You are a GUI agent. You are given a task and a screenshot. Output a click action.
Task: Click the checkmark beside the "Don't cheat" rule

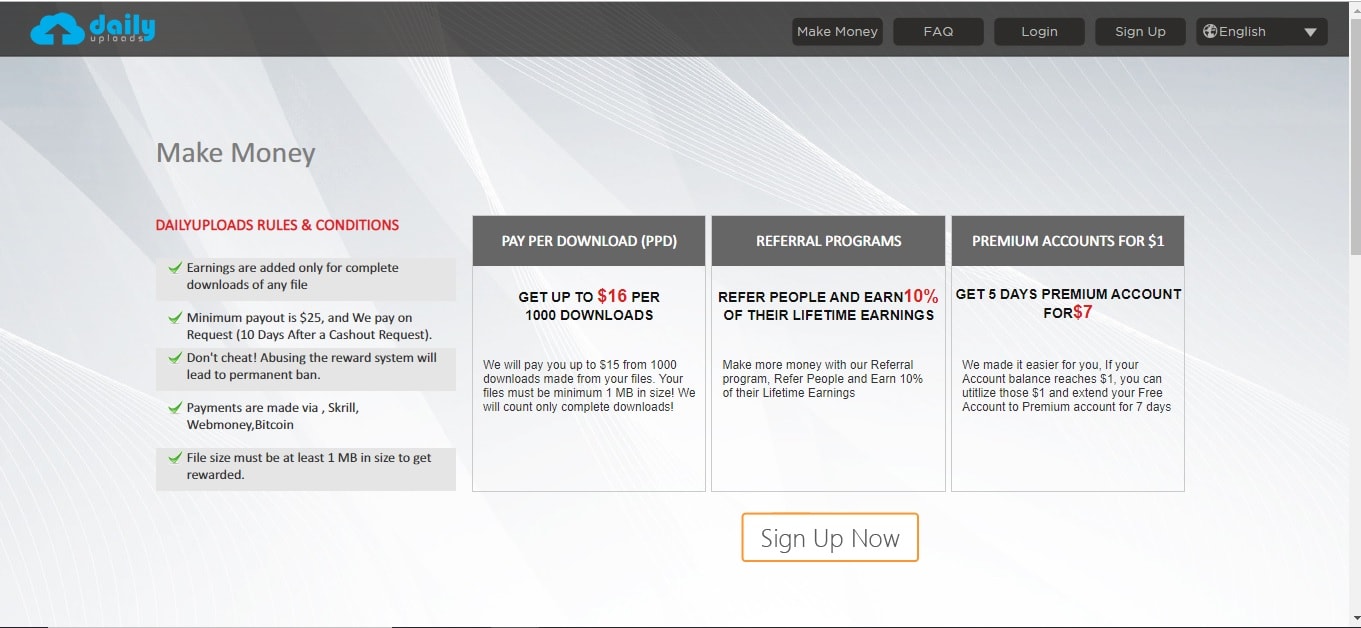[x=175, y=358]
